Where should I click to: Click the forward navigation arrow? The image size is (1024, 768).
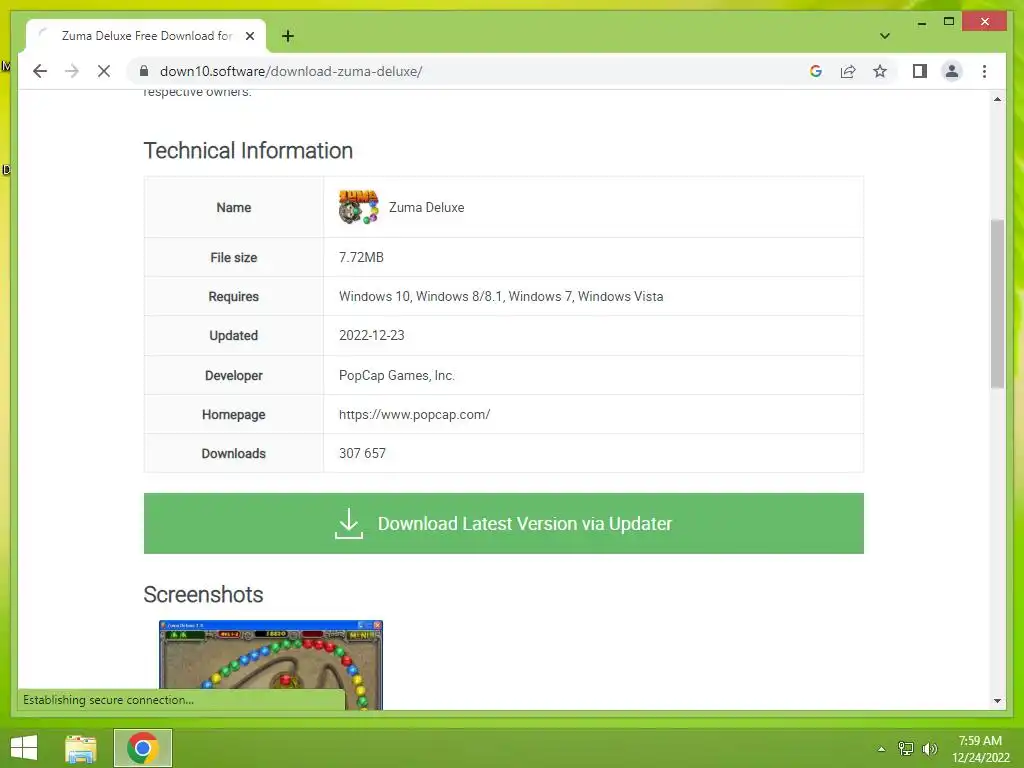point(72,71)
